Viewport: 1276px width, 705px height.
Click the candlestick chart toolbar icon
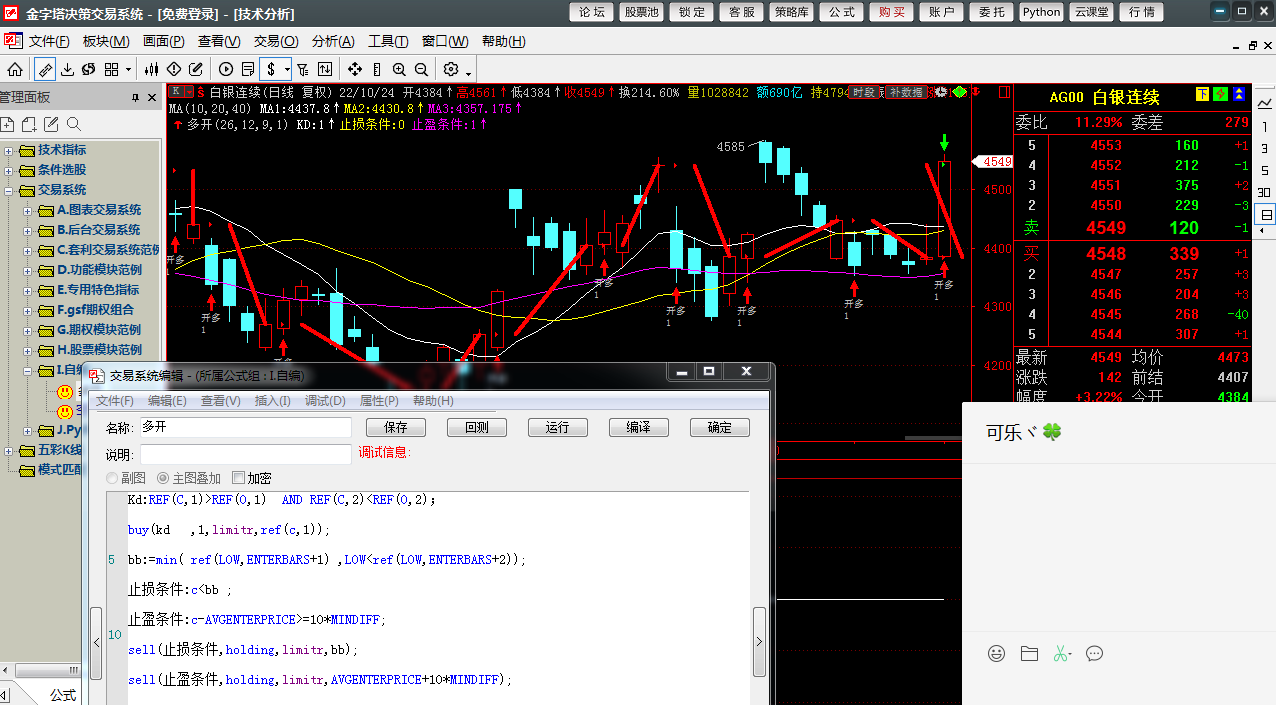click(x=152, y=69)
